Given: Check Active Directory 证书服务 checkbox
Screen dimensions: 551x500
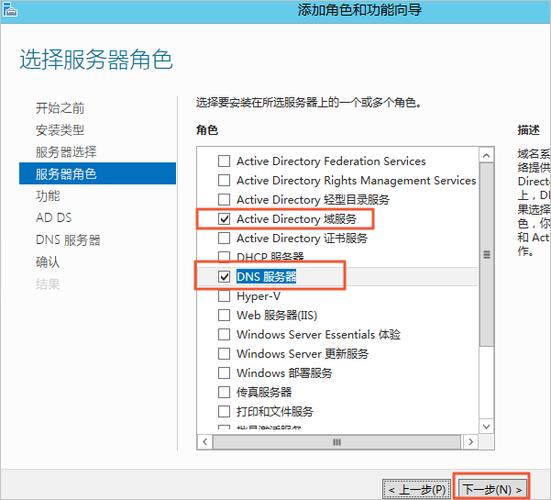Looking at the screenshot, I should coord(224,238).
